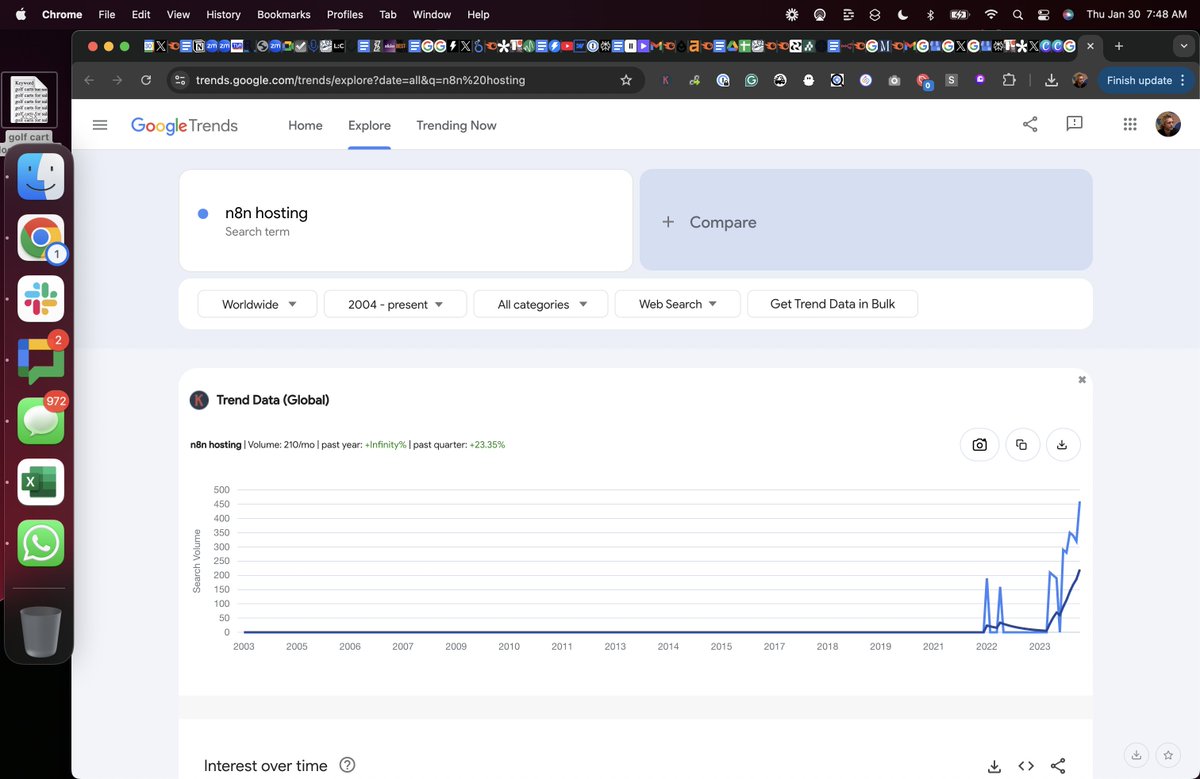Switch to the Trending Now tab
1200x779 pixels.
click(456, 125)
